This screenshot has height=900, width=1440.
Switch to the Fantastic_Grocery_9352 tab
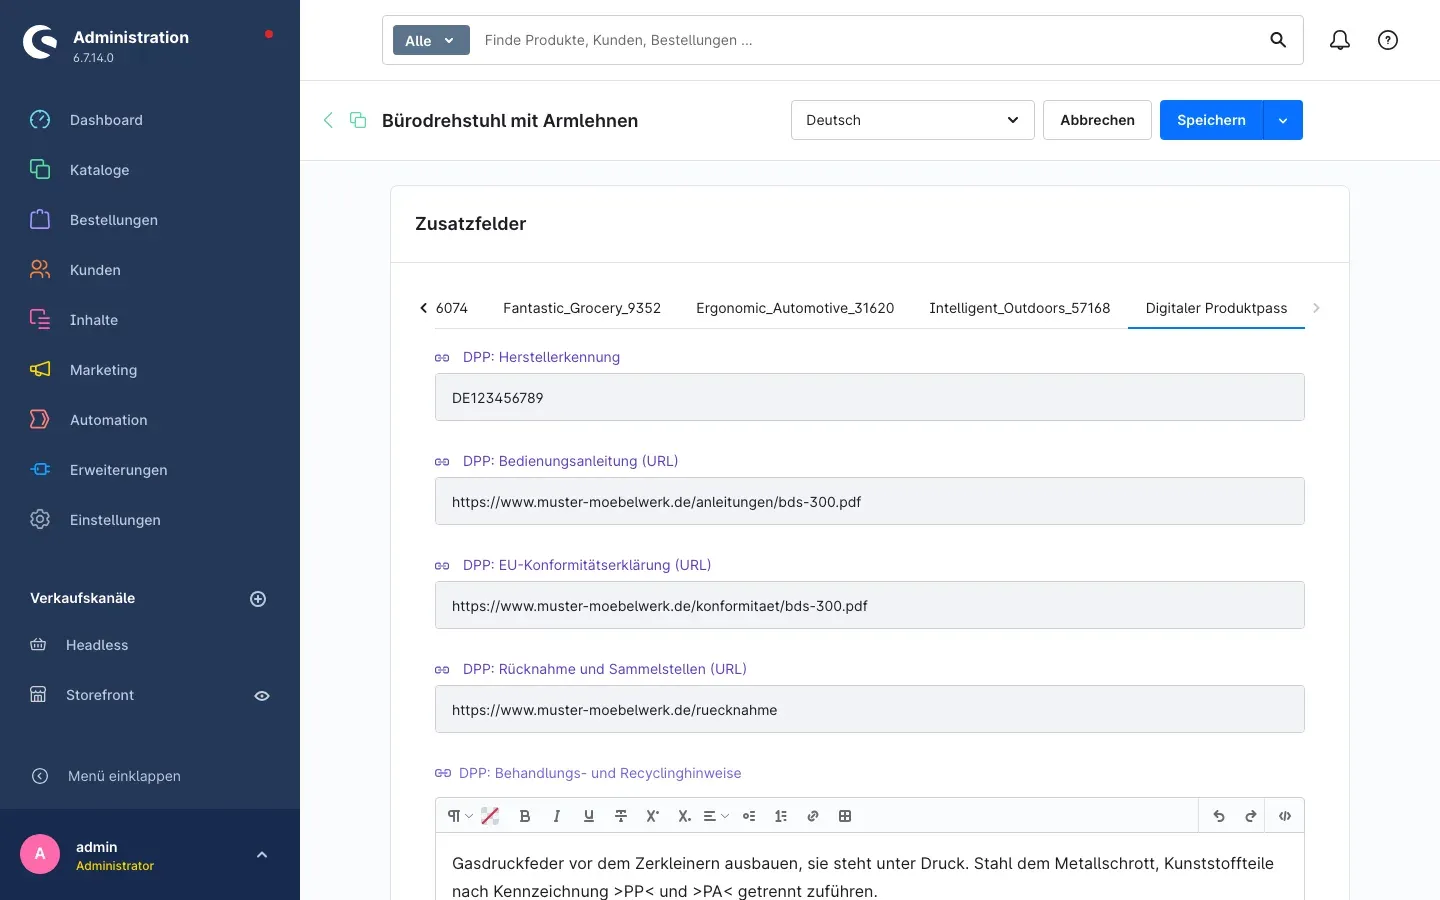tap(582, 308)
